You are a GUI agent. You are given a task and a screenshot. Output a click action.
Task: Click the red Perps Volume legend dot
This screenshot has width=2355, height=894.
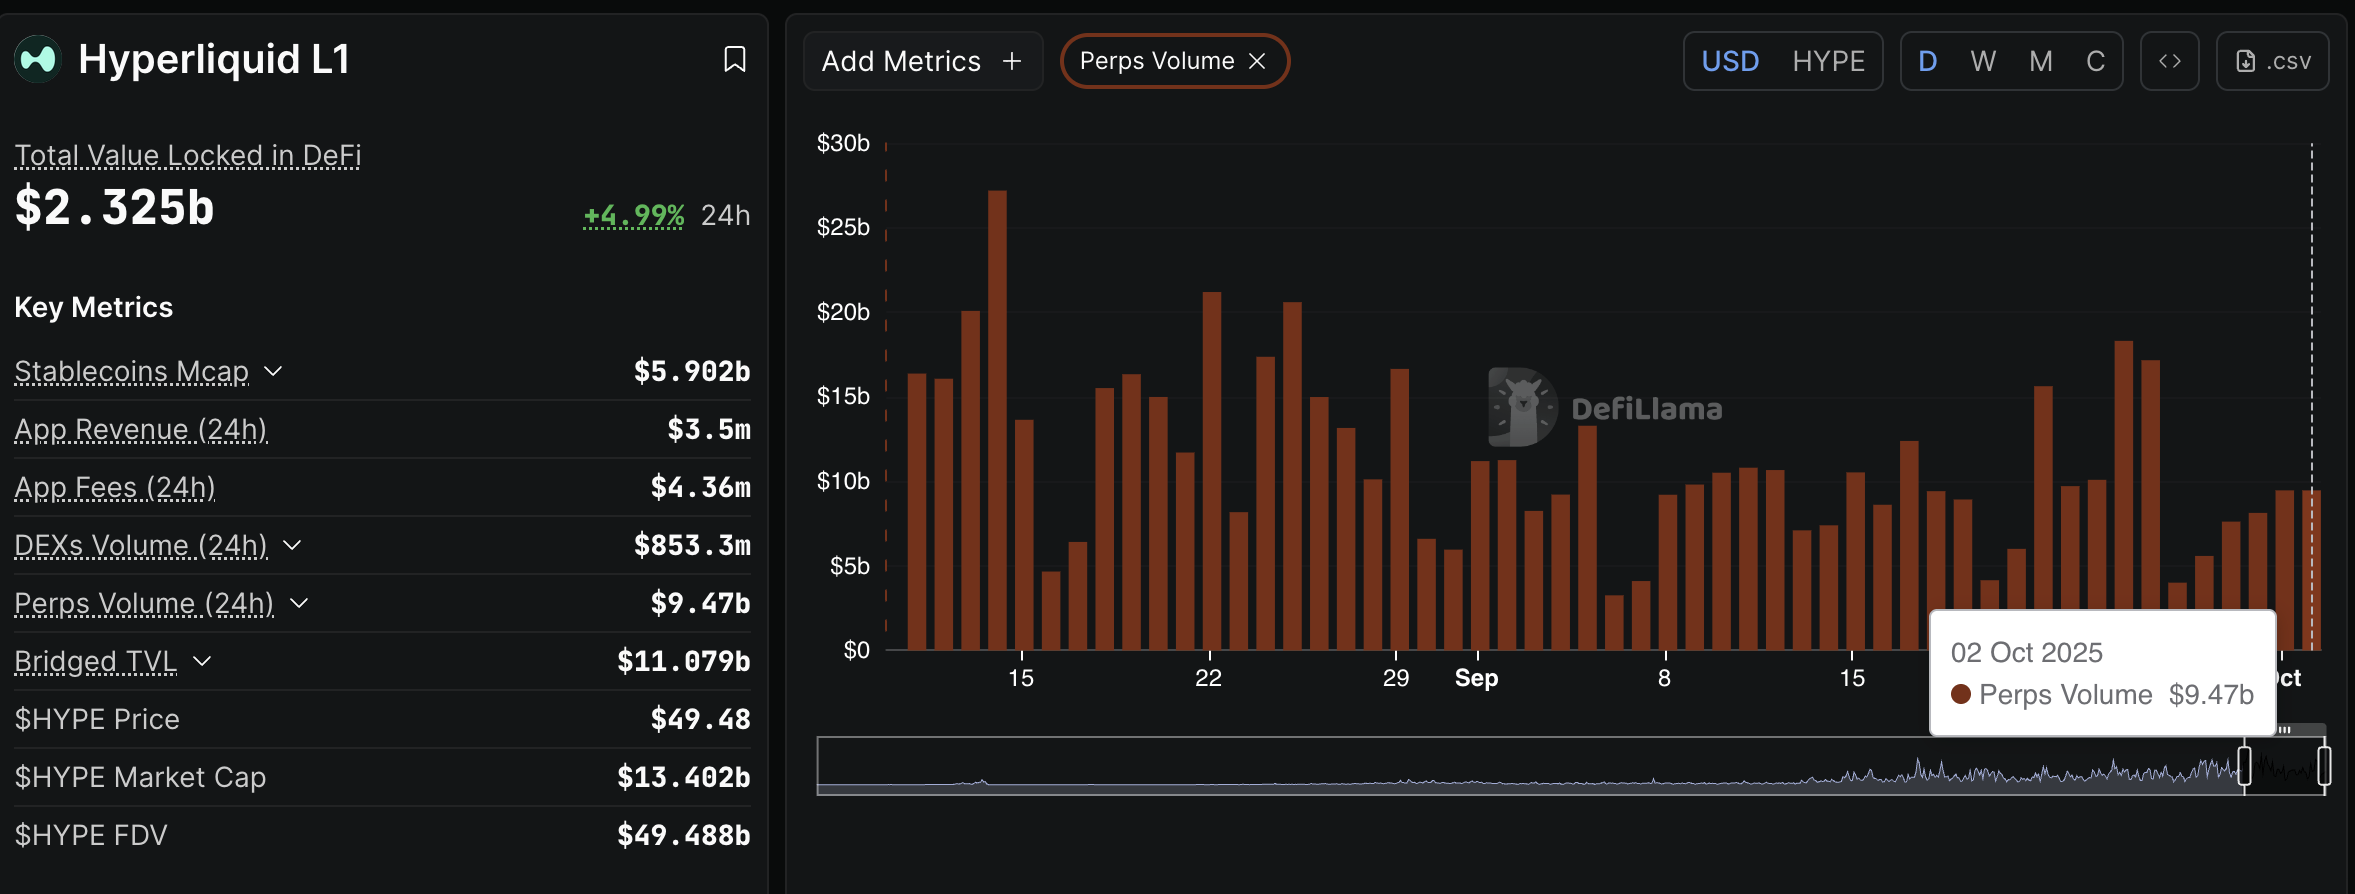point(1960,694)
